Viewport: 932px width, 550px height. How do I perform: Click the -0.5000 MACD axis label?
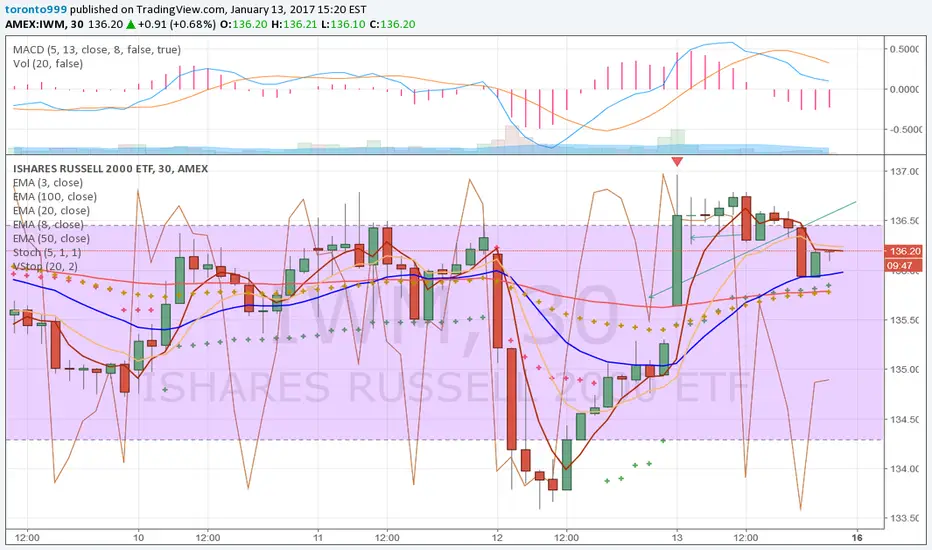coord(903,130)
